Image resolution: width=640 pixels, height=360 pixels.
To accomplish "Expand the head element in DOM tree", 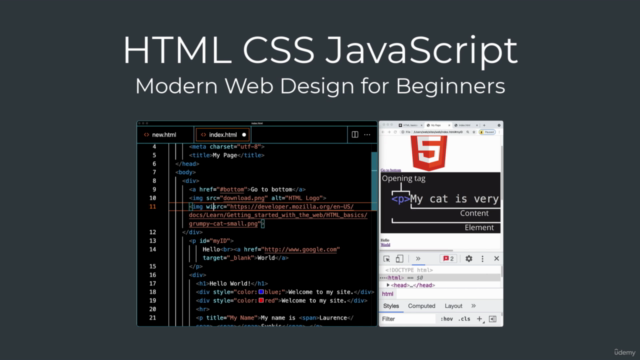I will [x=388, y=285].
